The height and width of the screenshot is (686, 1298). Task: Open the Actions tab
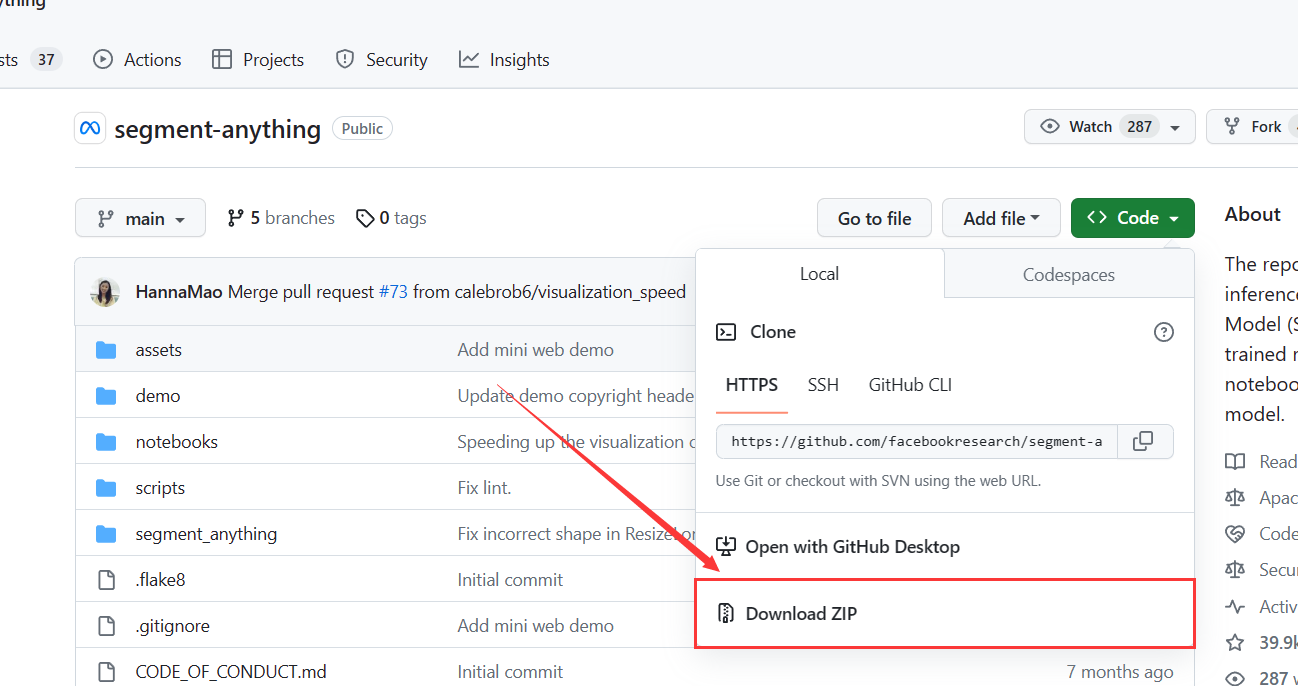[137, 60]
